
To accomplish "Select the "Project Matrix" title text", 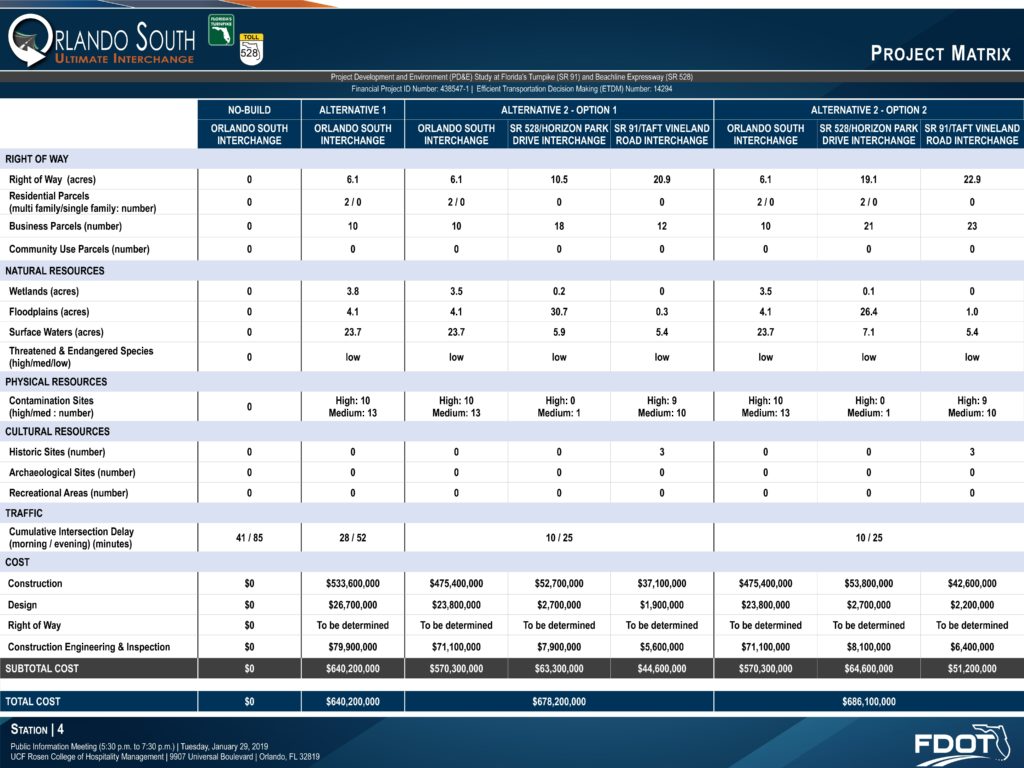I will [x=940, y=54].
